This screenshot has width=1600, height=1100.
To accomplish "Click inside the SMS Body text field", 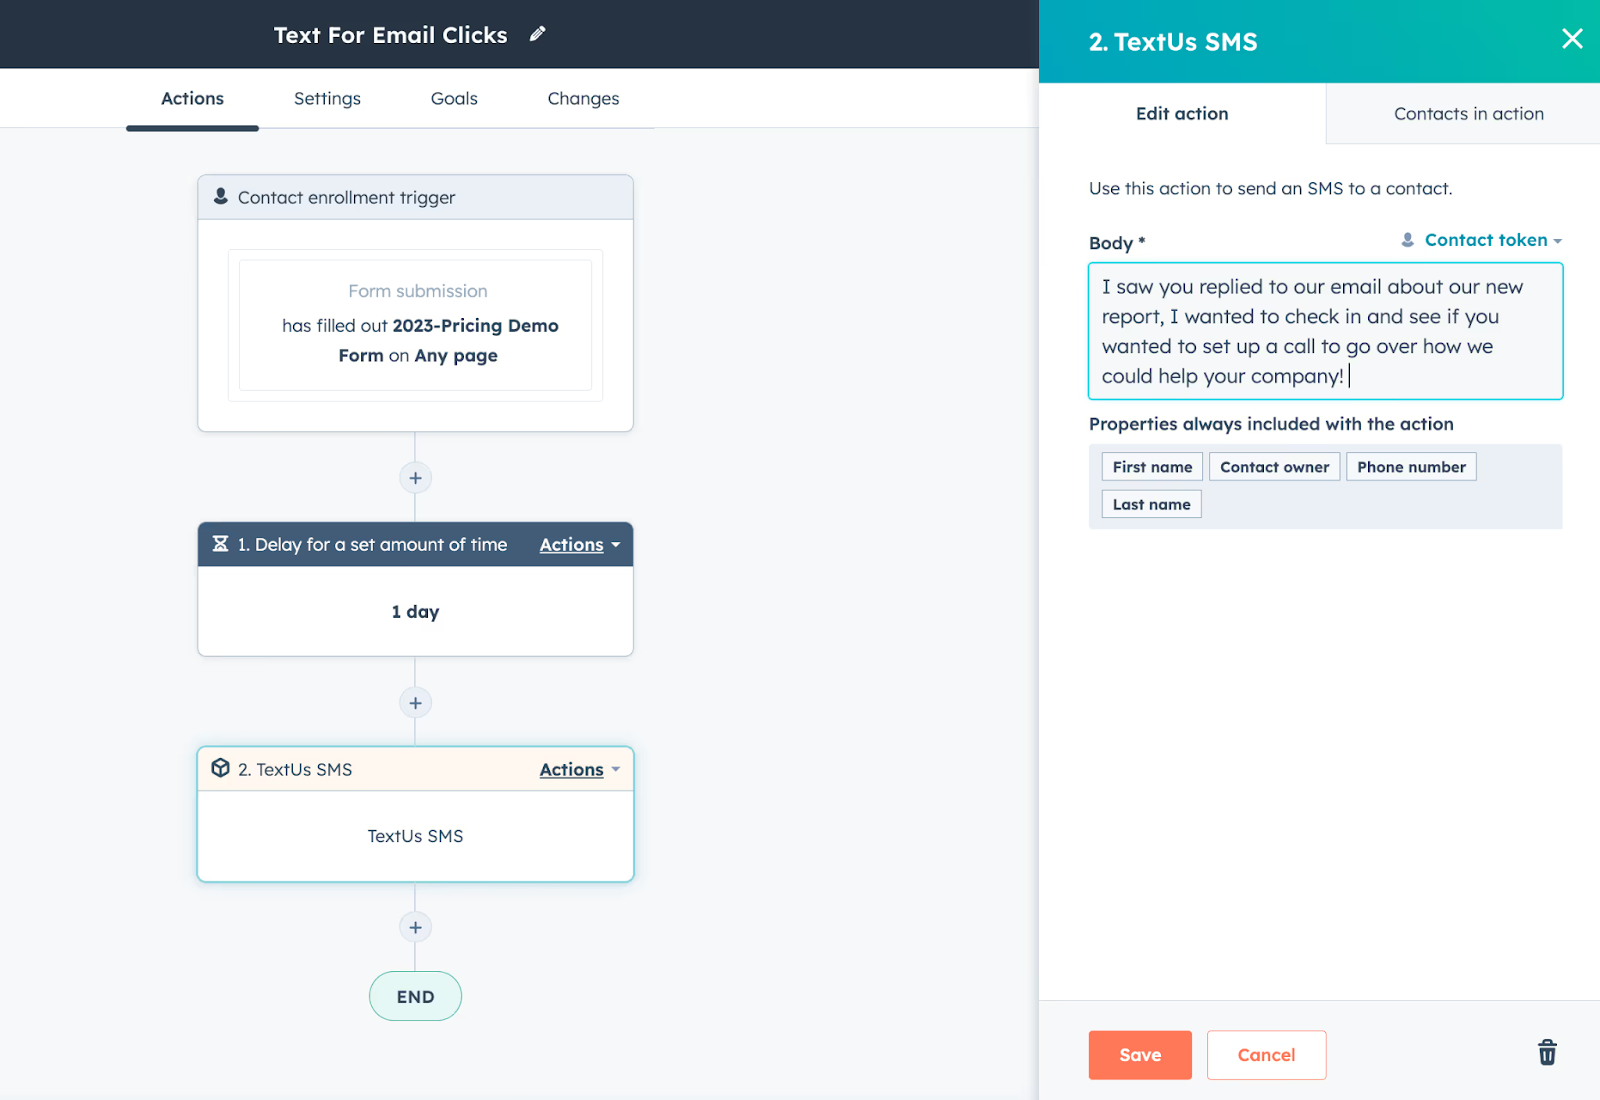I will 1324,330.
